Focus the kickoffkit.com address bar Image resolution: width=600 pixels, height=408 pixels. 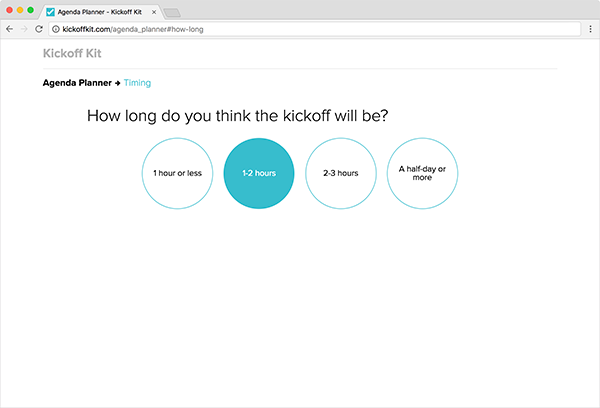pos(315,29)
